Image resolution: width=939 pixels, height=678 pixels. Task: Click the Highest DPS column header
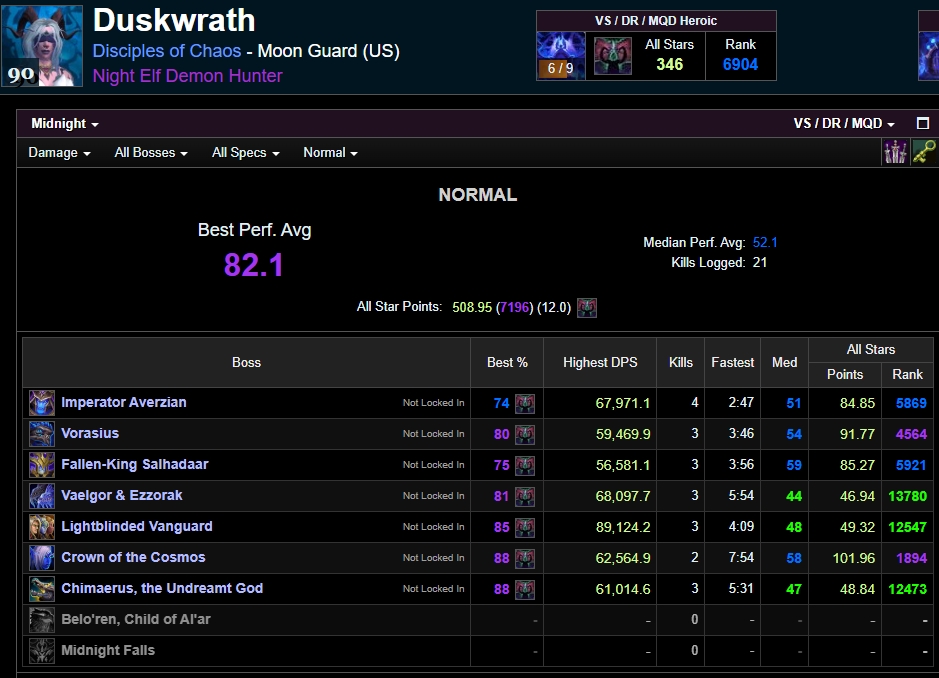pyautogui.click(x=600, y=362)
